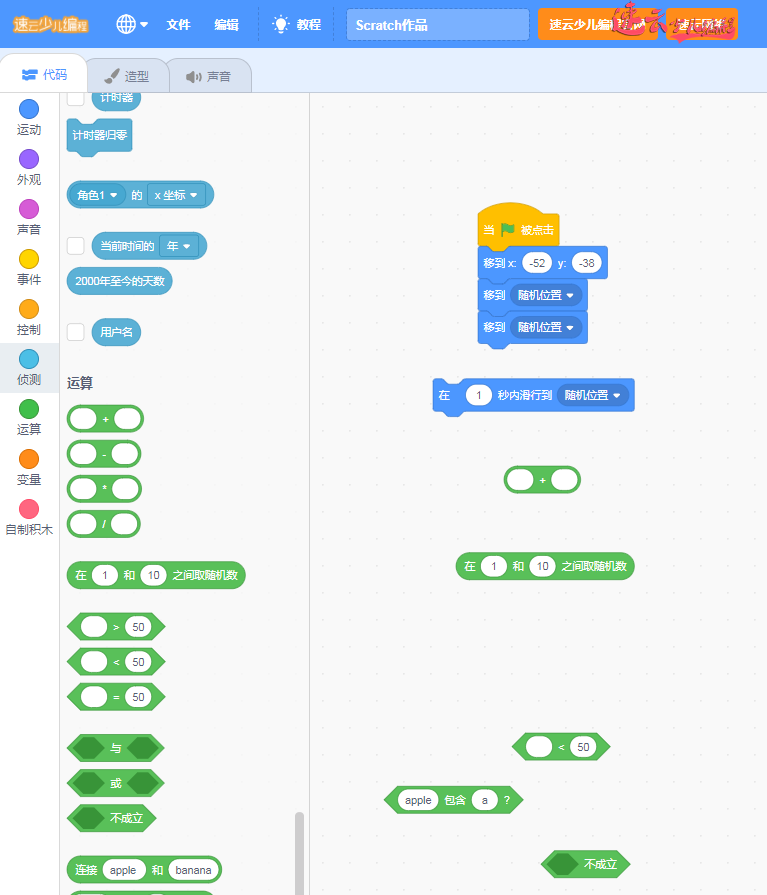Open the 角色1 dropdown in sensing block
Screen dimensions: 767x895
(x=99, y=195)
